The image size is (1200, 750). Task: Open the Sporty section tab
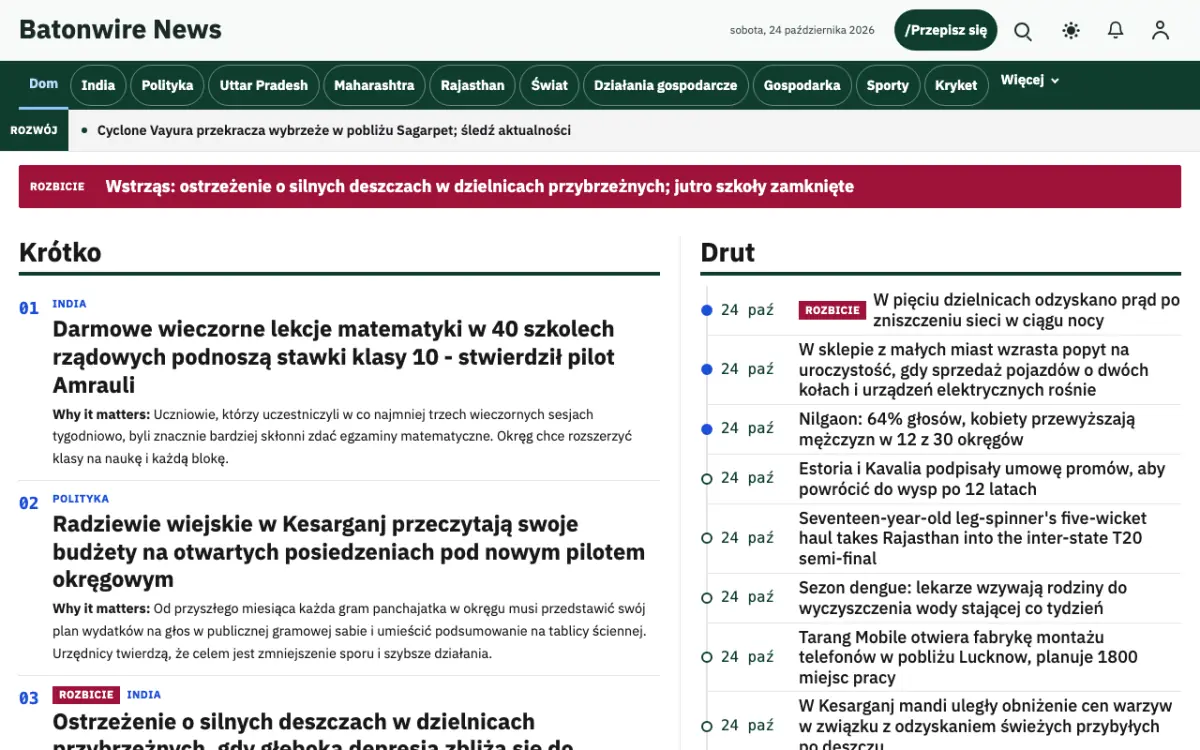[888, 85]
